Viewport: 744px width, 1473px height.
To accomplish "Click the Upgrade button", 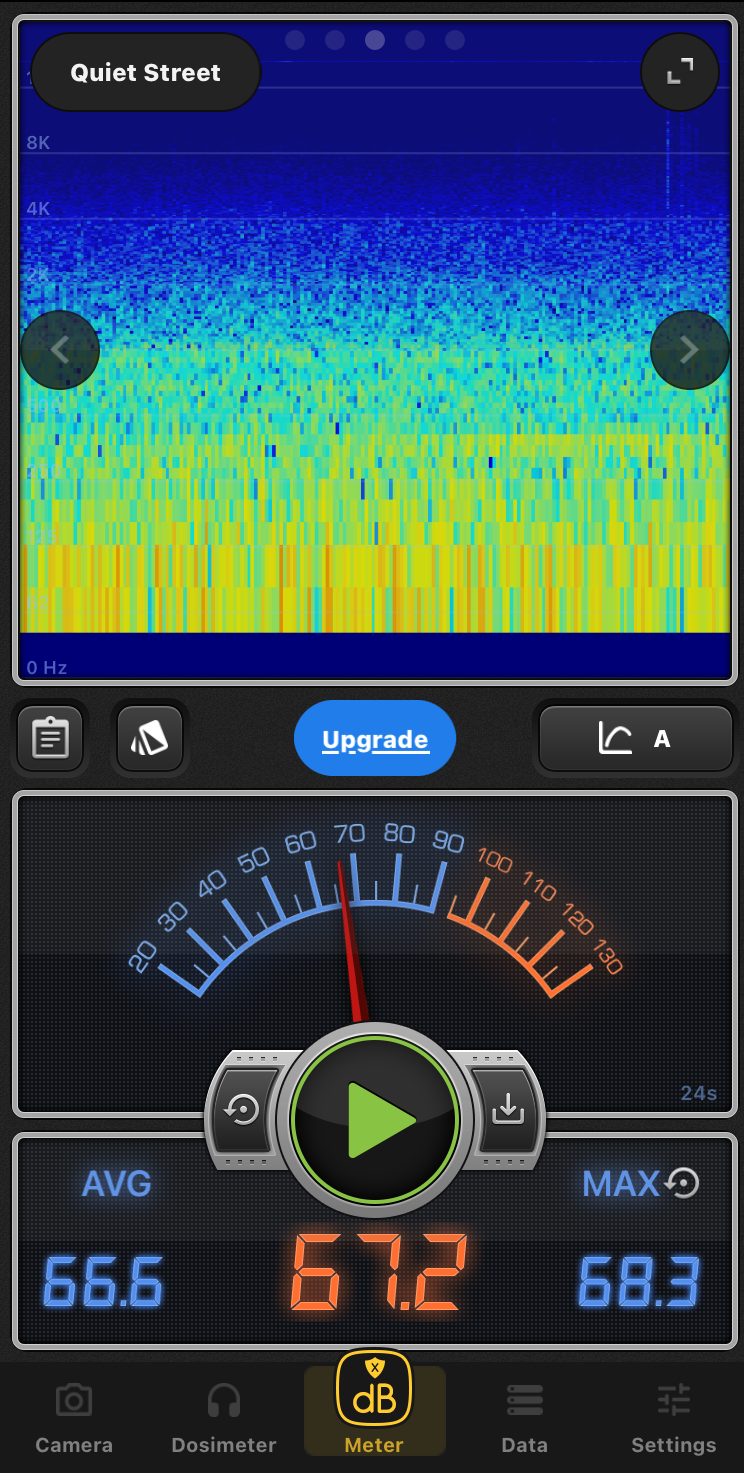I will coord(375,740).
